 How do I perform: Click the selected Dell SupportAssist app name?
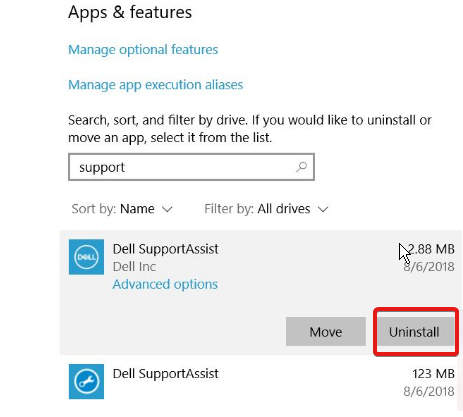coord(165,249)
